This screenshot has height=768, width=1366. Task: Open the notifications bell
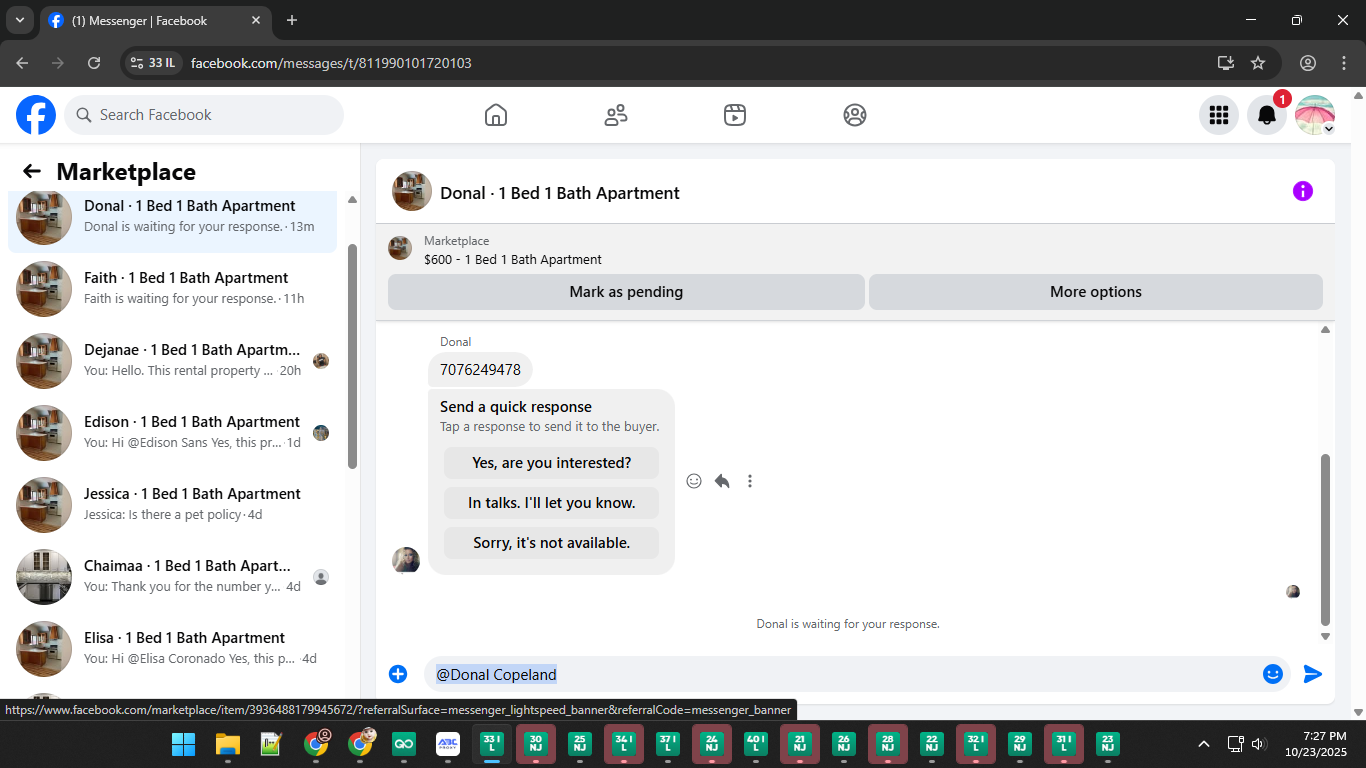[1267, 115]
